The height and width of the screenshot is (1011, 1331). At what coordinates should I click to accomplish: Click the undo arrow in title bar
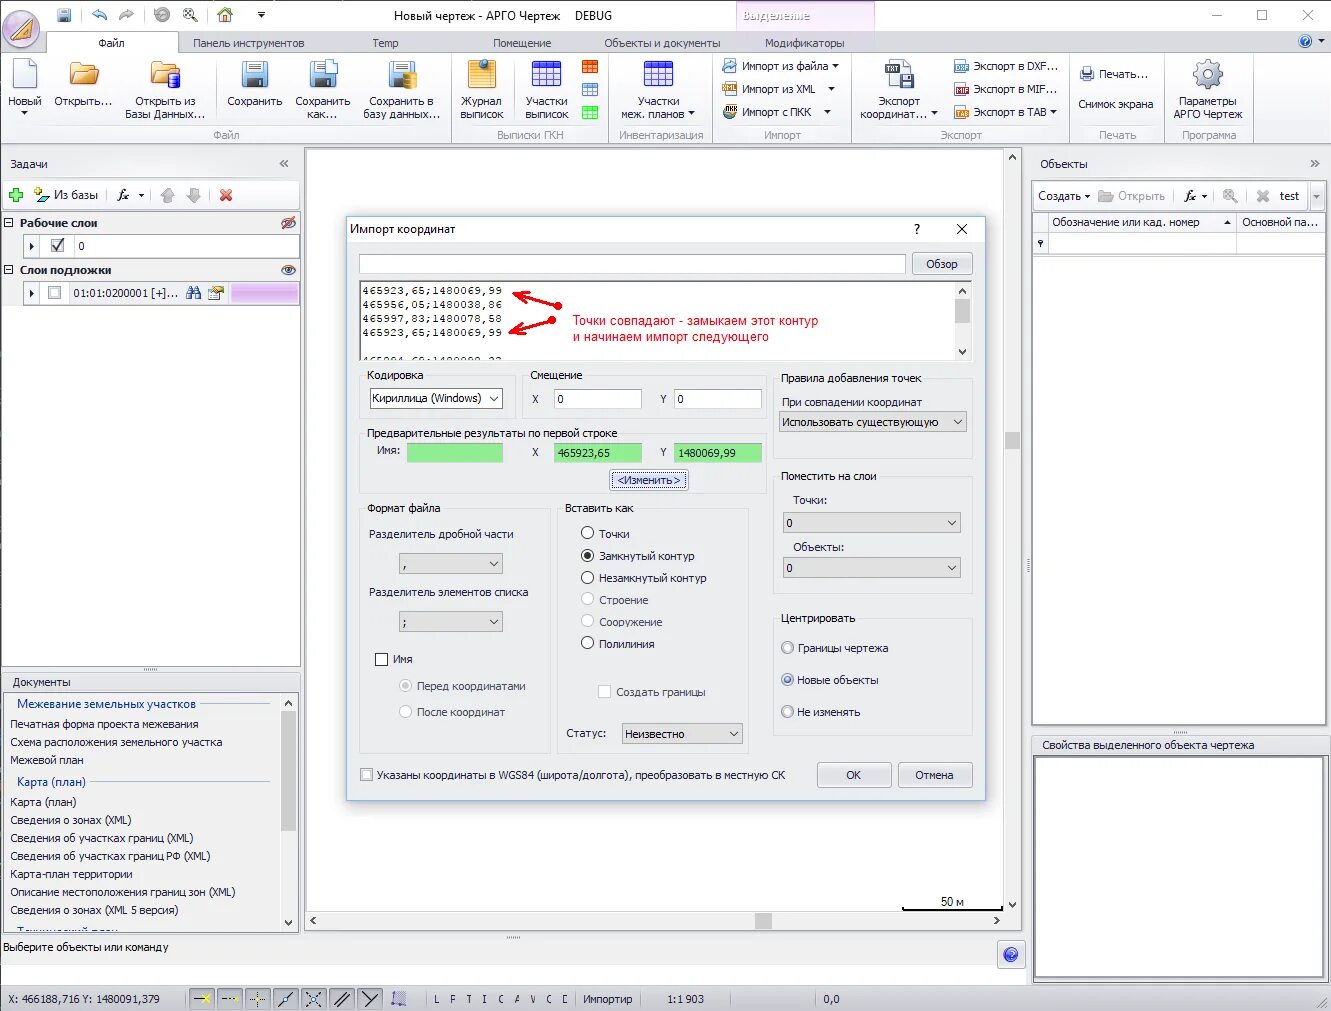(99, 15)
